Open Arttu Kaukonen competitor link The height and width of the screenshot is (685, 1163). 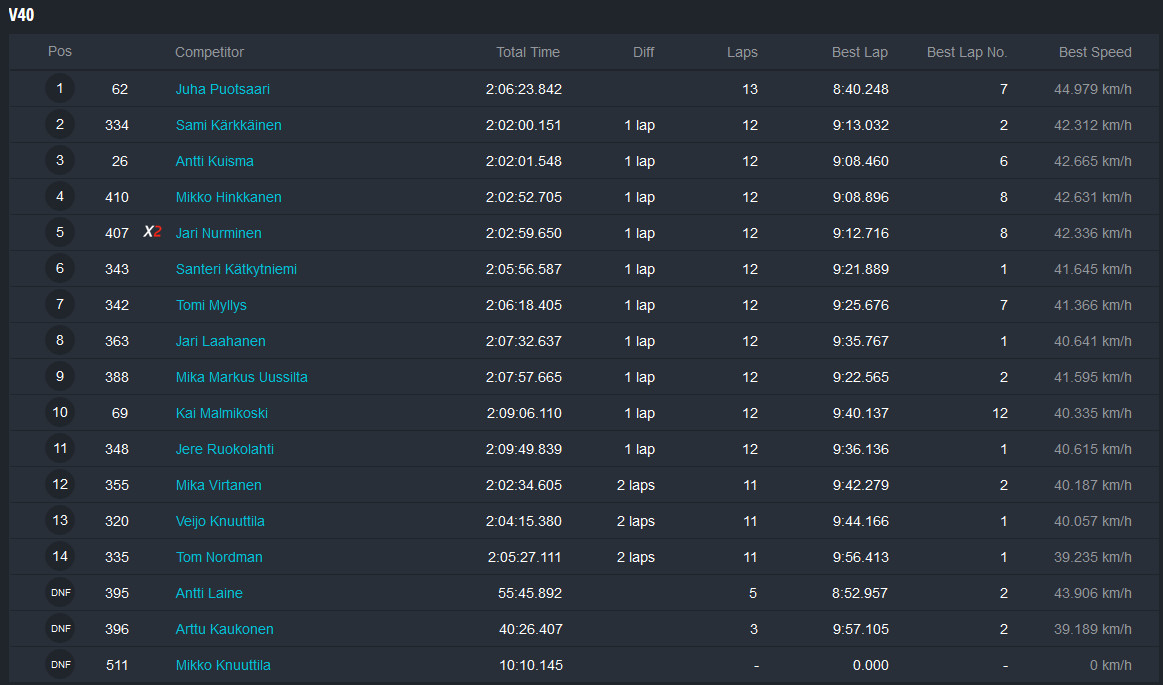pos(224,629)
